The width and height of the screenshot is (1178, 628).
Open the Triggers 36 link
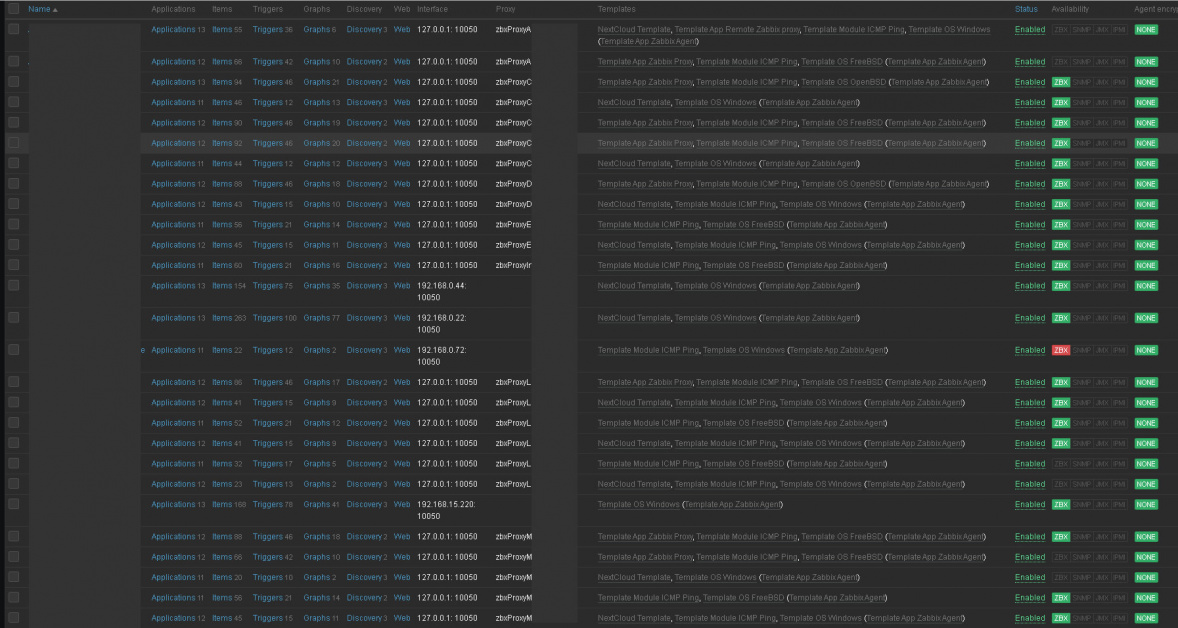[273, 29]
